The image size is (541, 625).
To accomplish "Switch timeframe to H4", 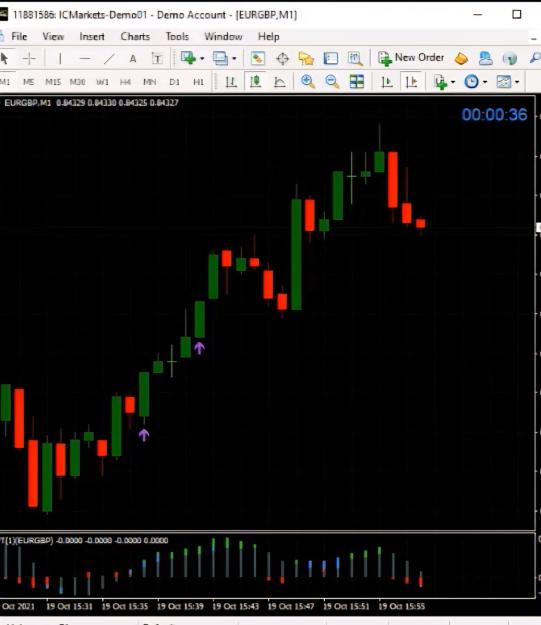I will [x=125, y=82].
